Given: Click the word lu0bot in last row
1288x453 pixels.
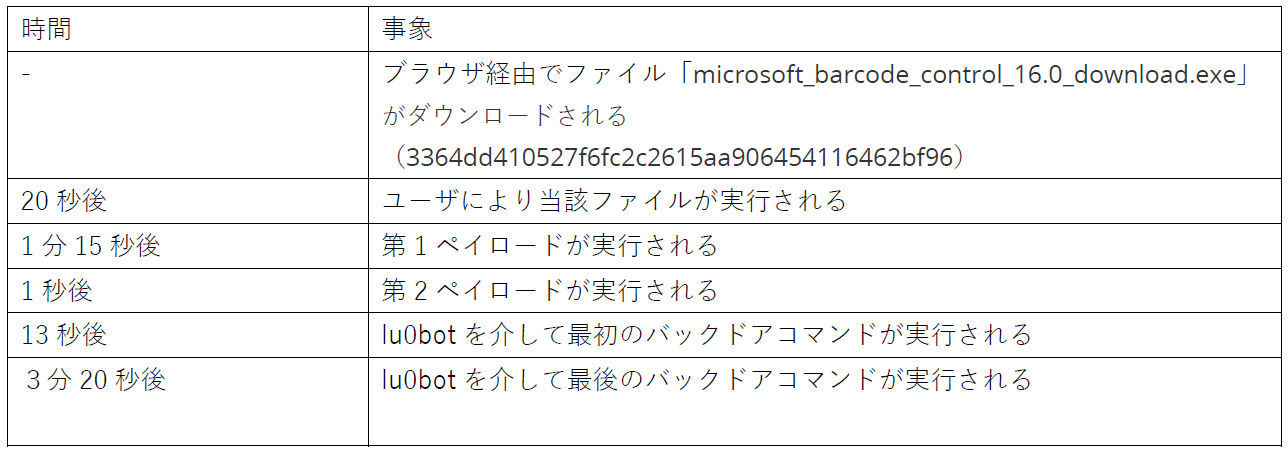Looking at the screenshot, I should click(420, 380).
